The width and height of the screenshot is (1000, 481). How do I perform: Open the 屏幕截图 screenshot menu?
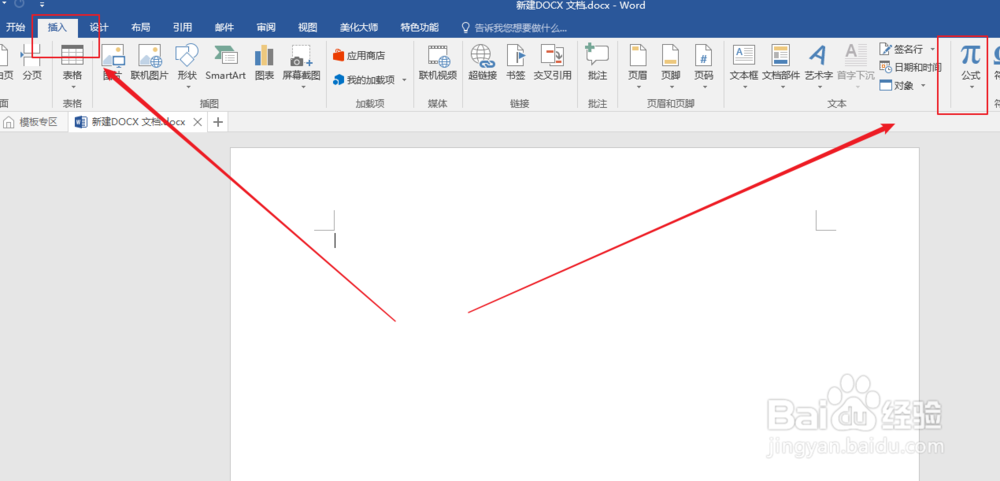click(301, 66)
